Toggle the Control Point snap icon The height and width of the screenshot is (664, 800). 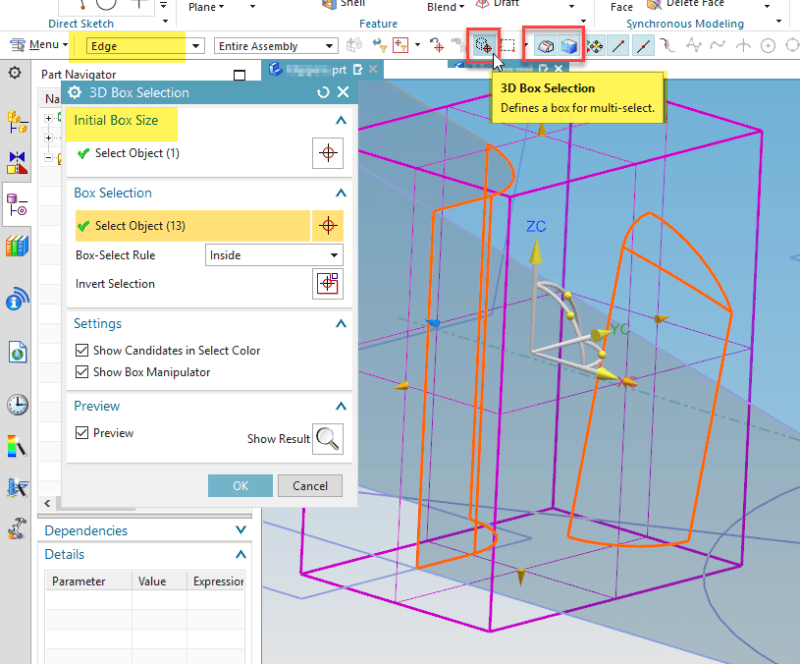coord(667,46)
